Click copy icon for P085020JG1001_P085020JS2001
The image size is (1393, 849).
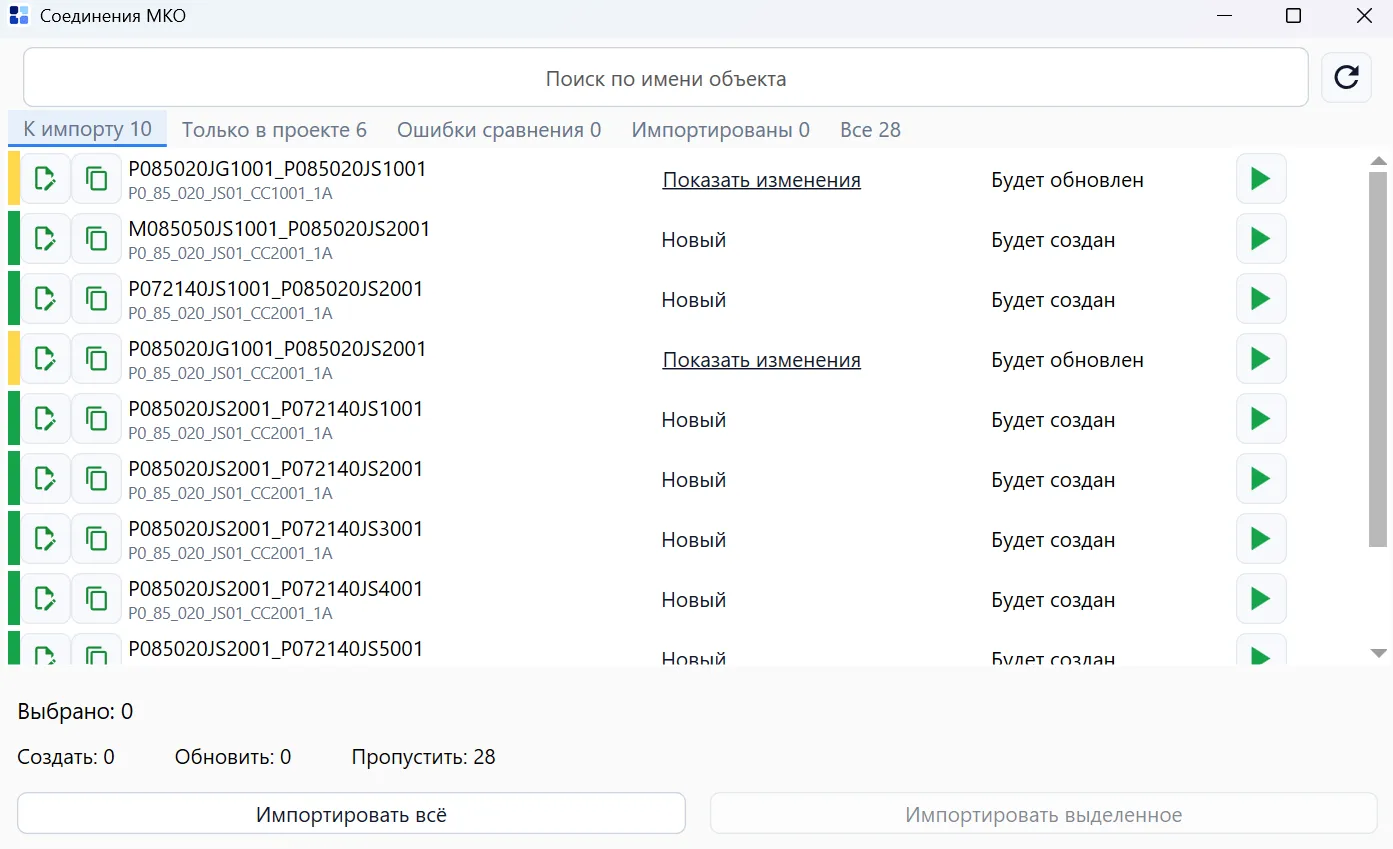pyautogui.click(x=96, y=359)
